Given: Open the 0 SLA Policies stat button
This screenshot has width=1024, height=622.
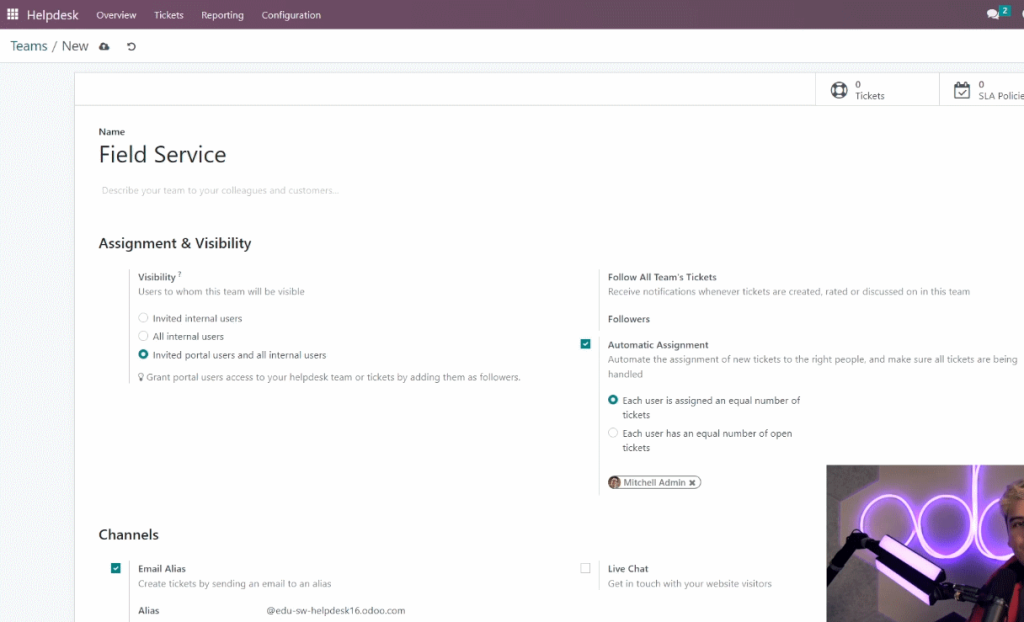Looking at the screenshot, I should tap(982, 90).
